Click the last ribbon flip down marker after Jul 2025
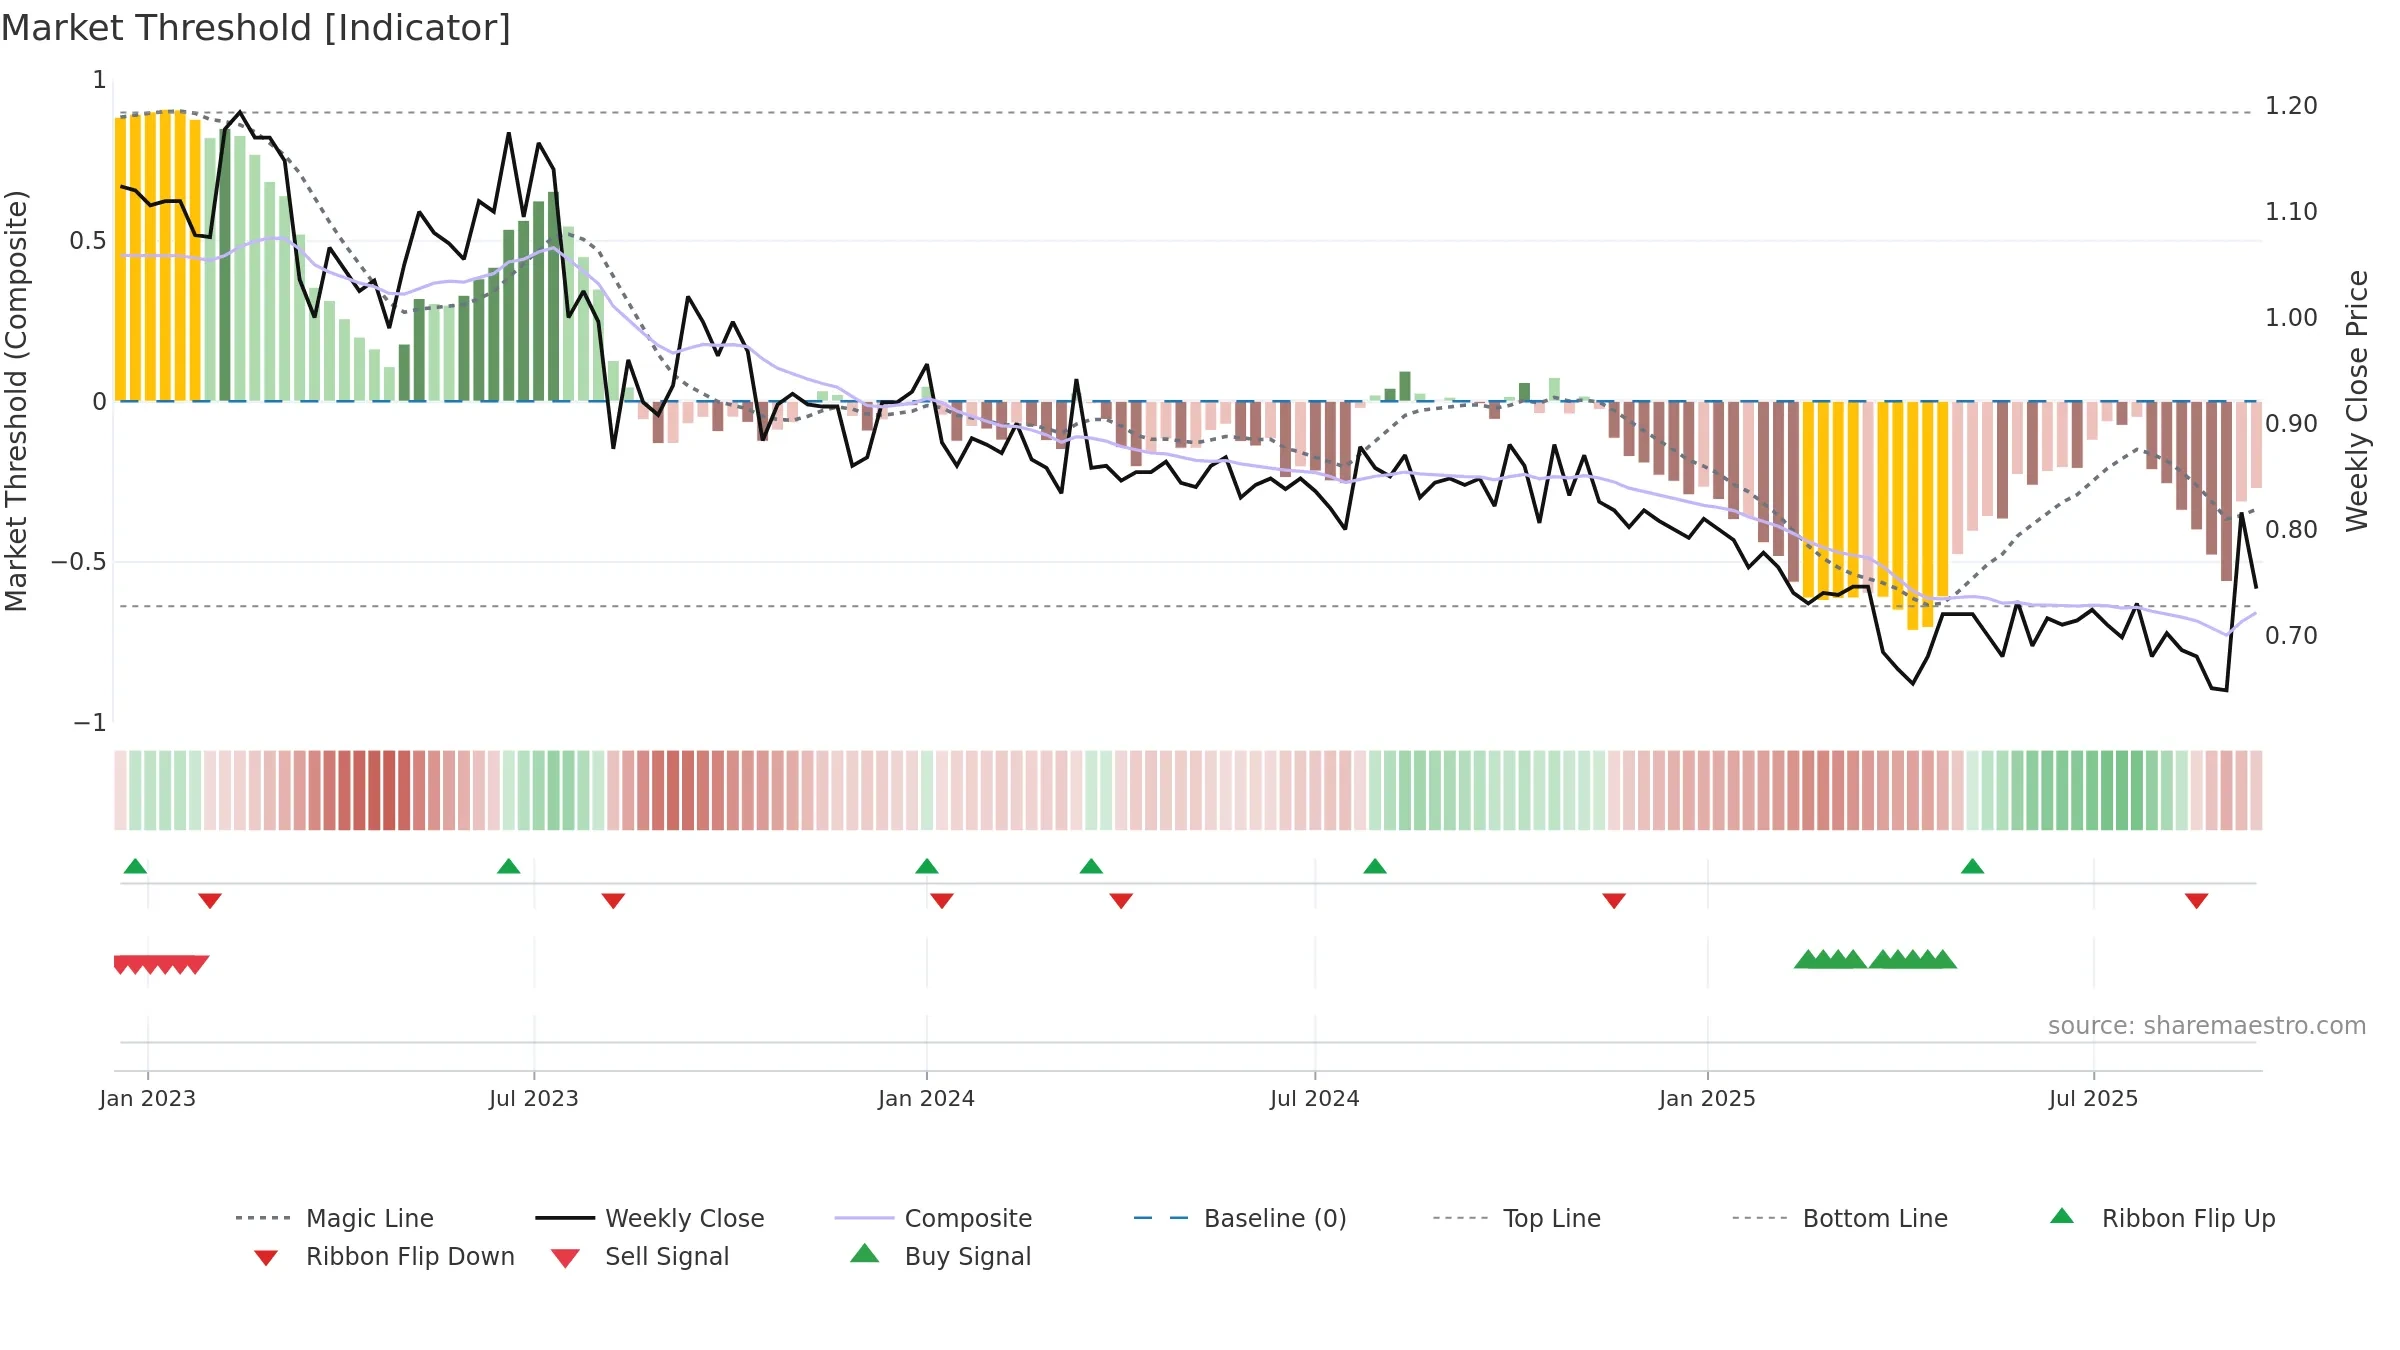The image size is (2400, 1350). click(2196, 901)
